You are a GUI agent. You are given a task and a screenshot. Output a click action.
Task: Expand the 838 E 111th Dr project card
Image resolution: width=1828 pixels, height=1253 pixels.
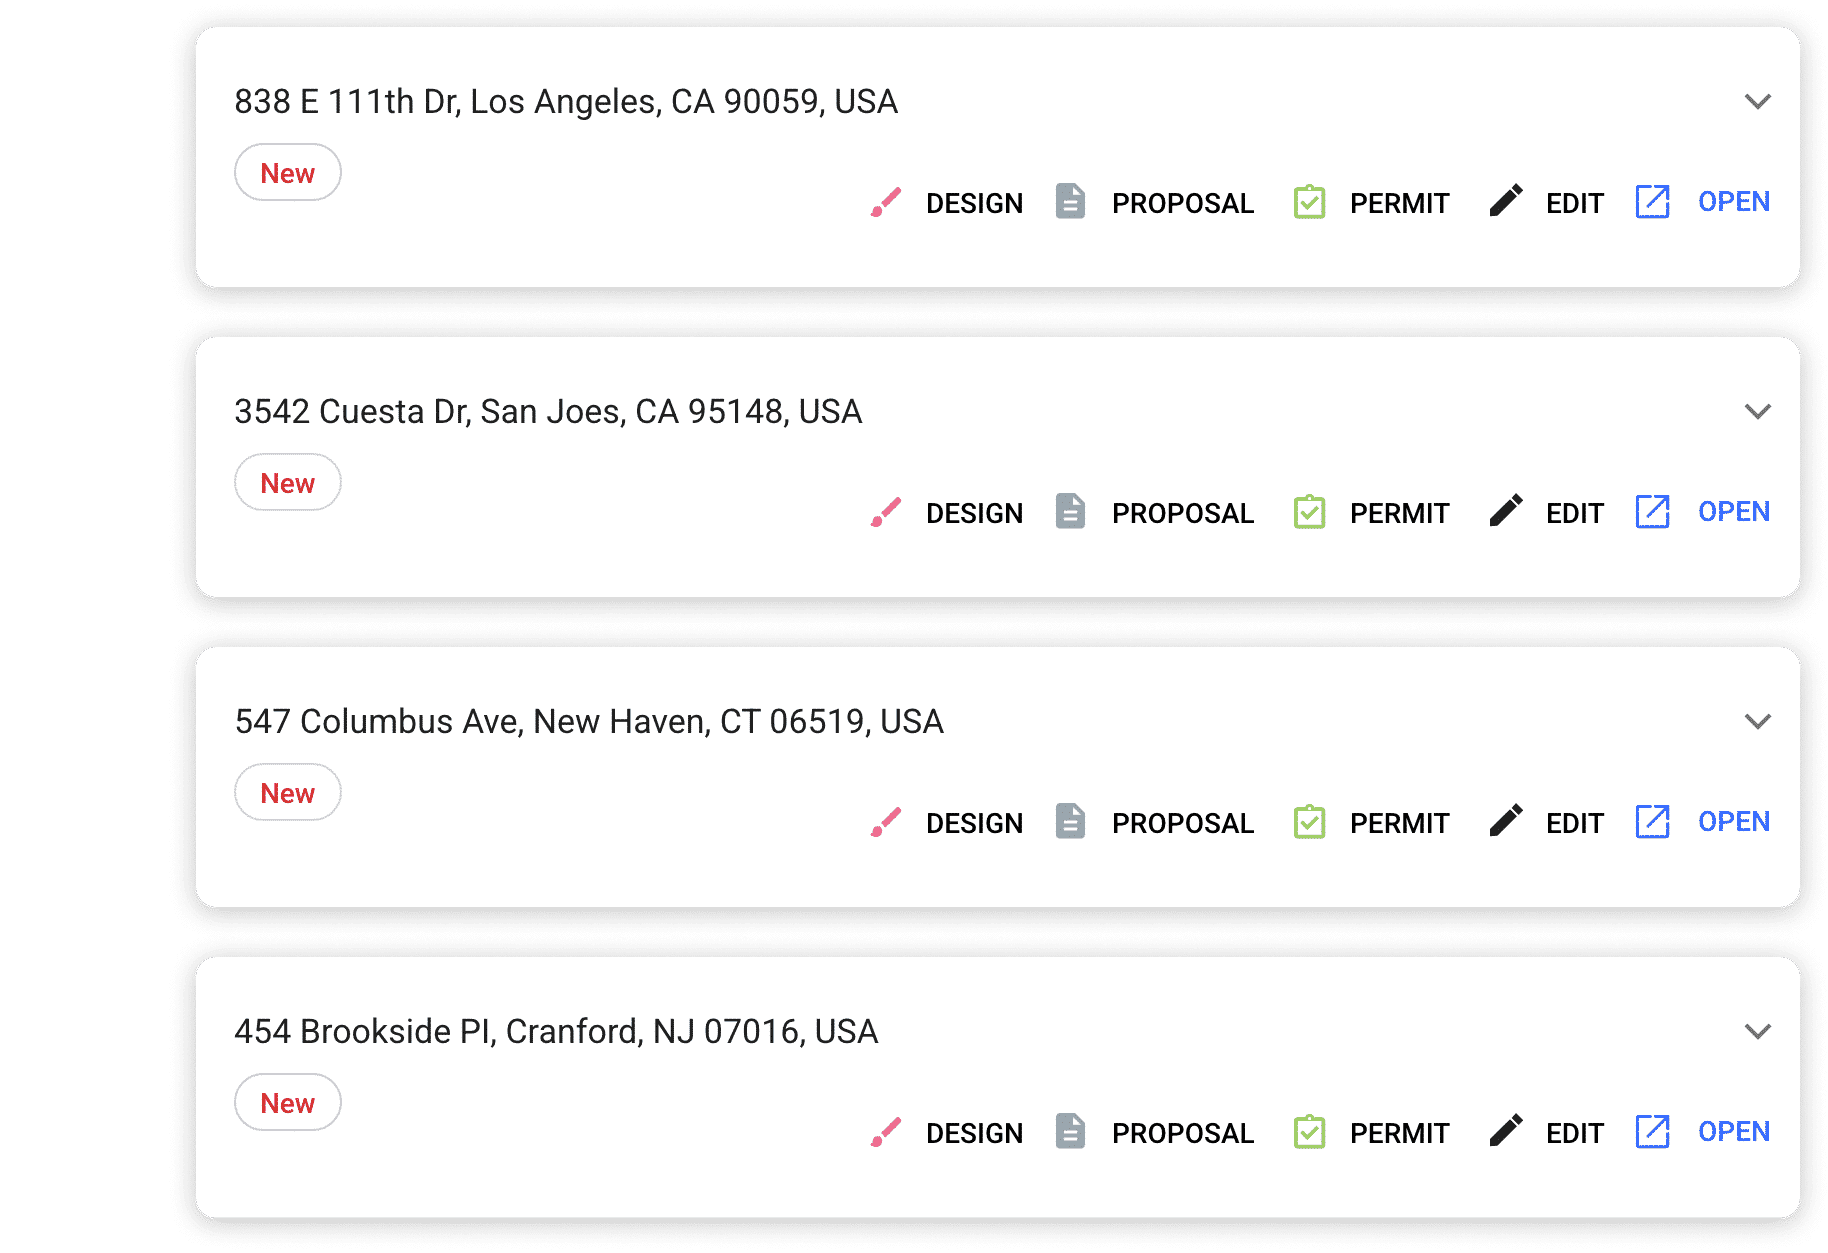coord(1757,102)
